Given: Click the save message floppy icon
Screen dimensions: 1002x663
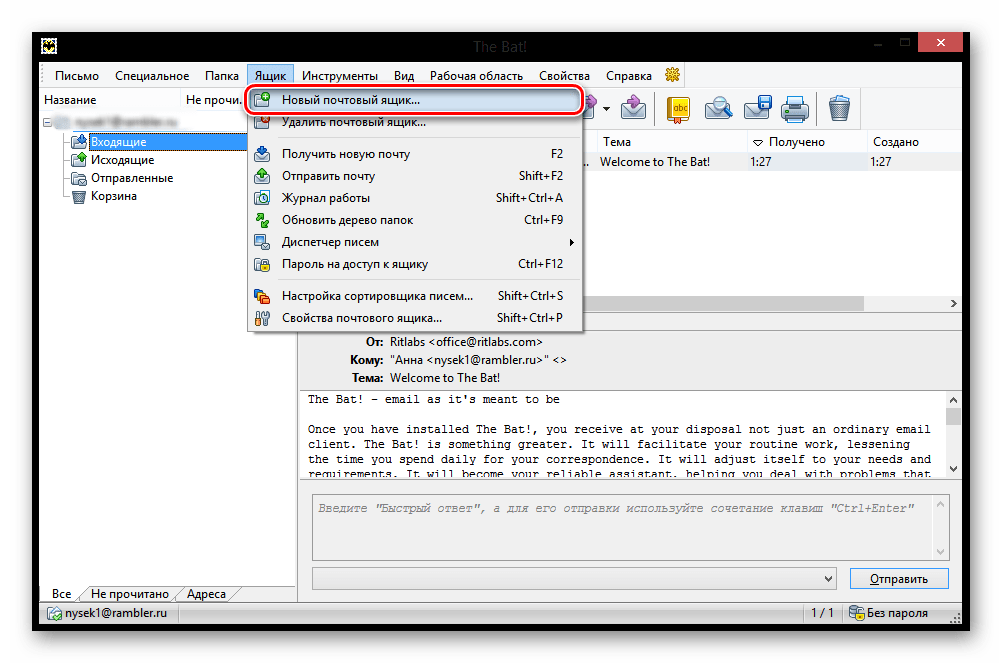Looking at the screenshot, I should click(x=757, y=108).
